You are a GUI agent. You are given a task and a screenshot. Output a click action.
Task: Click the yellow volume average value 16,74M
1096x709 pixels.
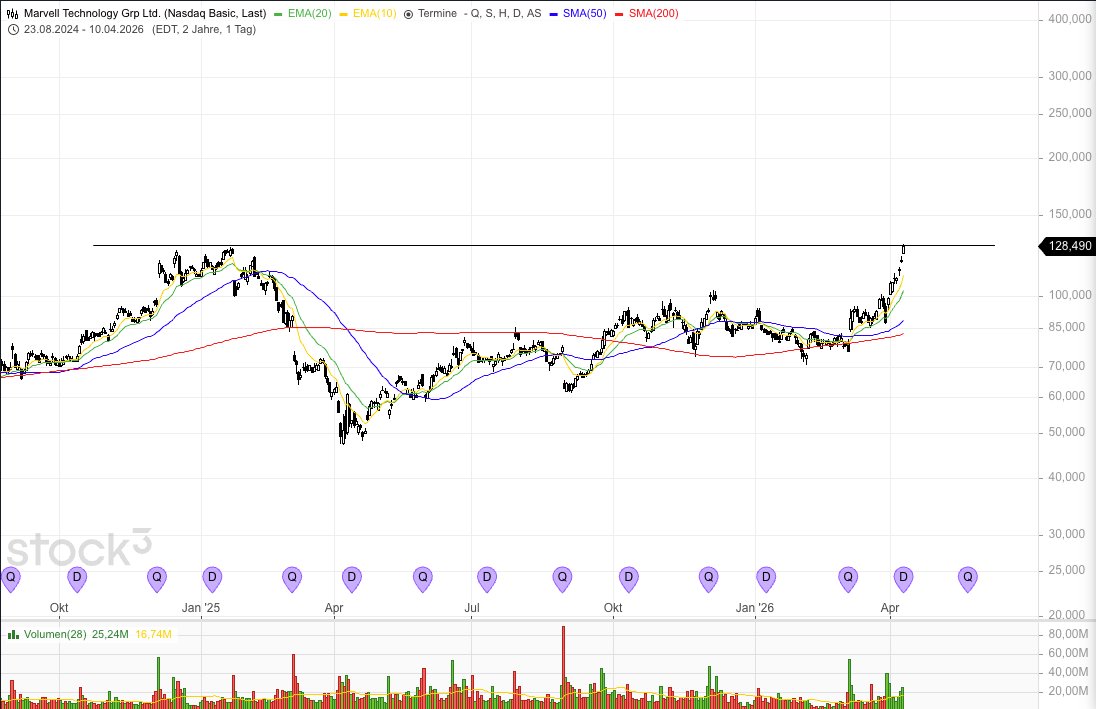click(153, 635)
